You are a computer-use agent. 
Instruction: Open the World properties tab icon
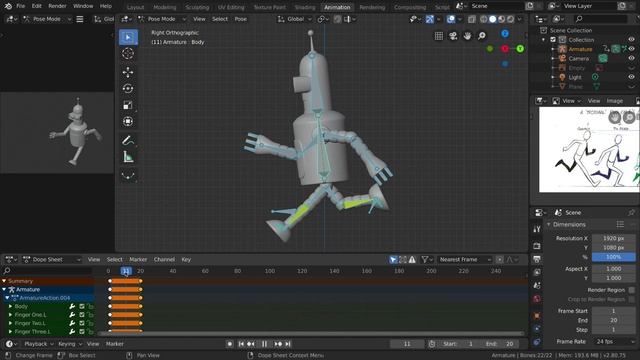(537, 299)
